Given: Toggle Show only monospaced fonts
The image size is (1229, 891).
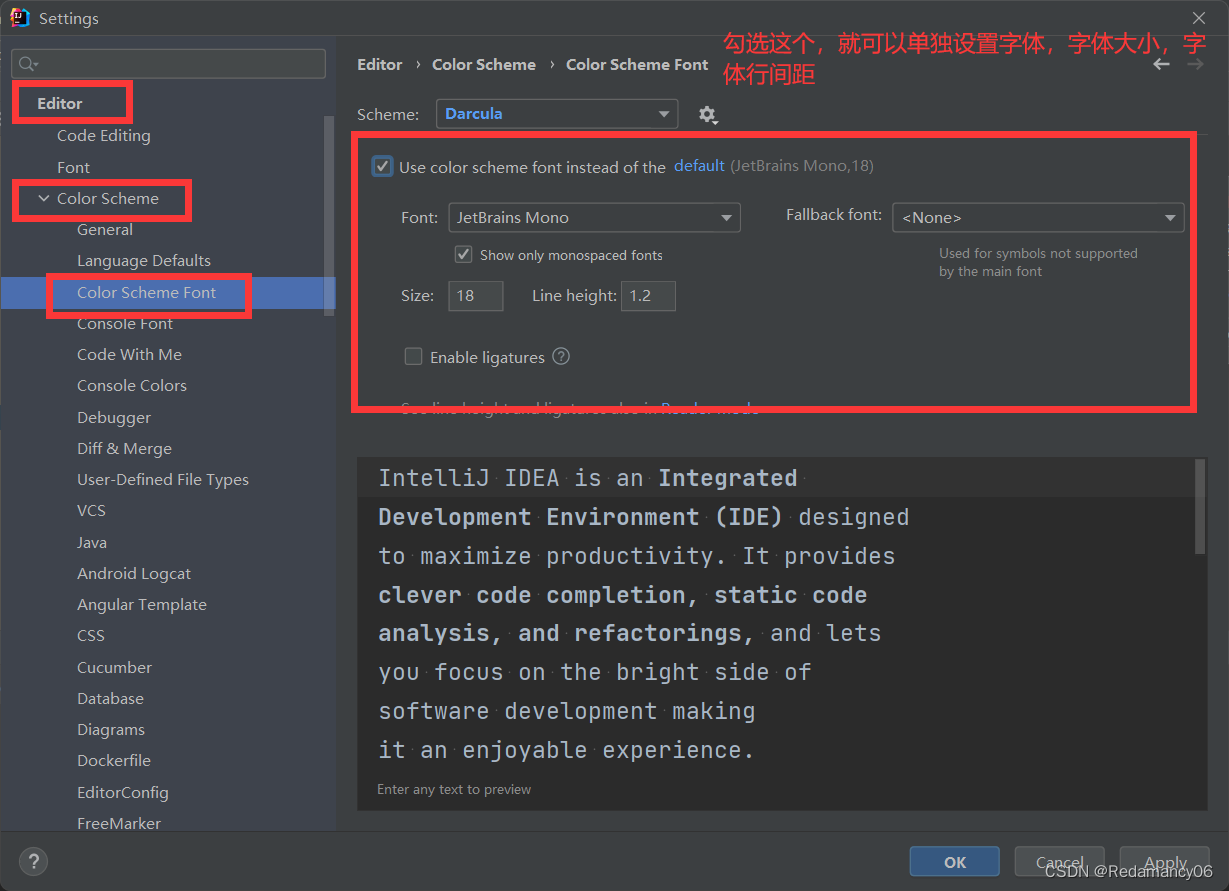Looking at the screenshot, I should [x=463, y=254].
